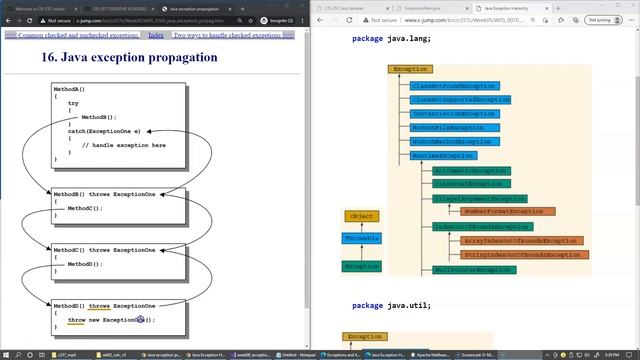This screenshot has height=360, width=640.
Task: Click Chrome address bar URL c-jump.com
Action: [150, 20]
